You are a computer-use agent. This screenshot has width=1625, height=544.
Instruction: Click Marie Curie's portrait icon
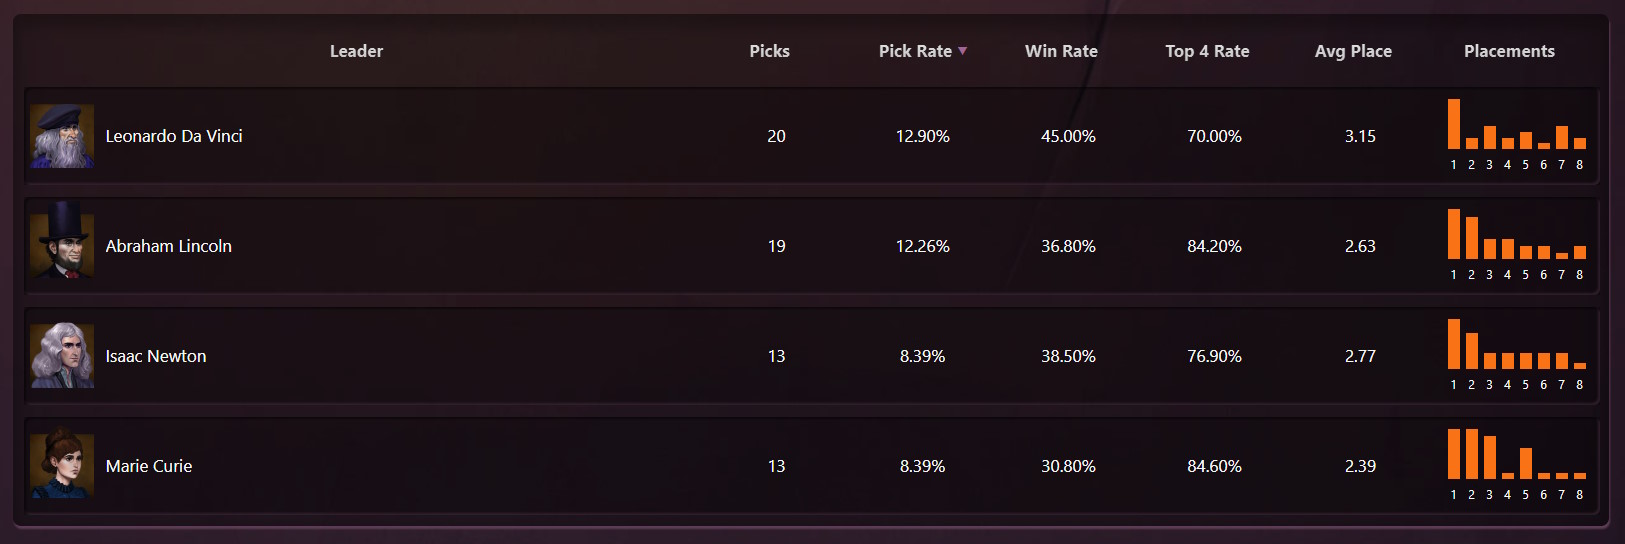tap(62, 466)
